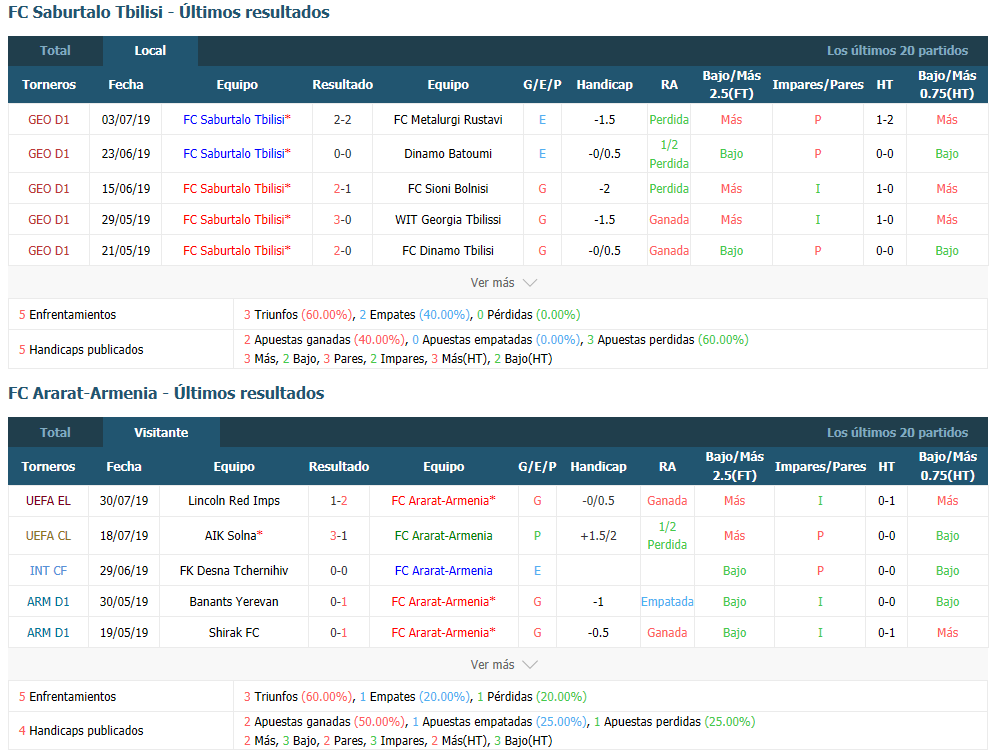Switch to Total tab for FC Ararat-Armenia

point(55,433)
